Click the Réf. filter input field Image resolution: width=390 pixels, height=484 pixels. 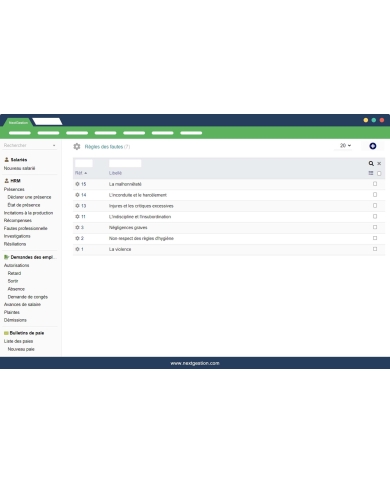click(x=84, y=163)
